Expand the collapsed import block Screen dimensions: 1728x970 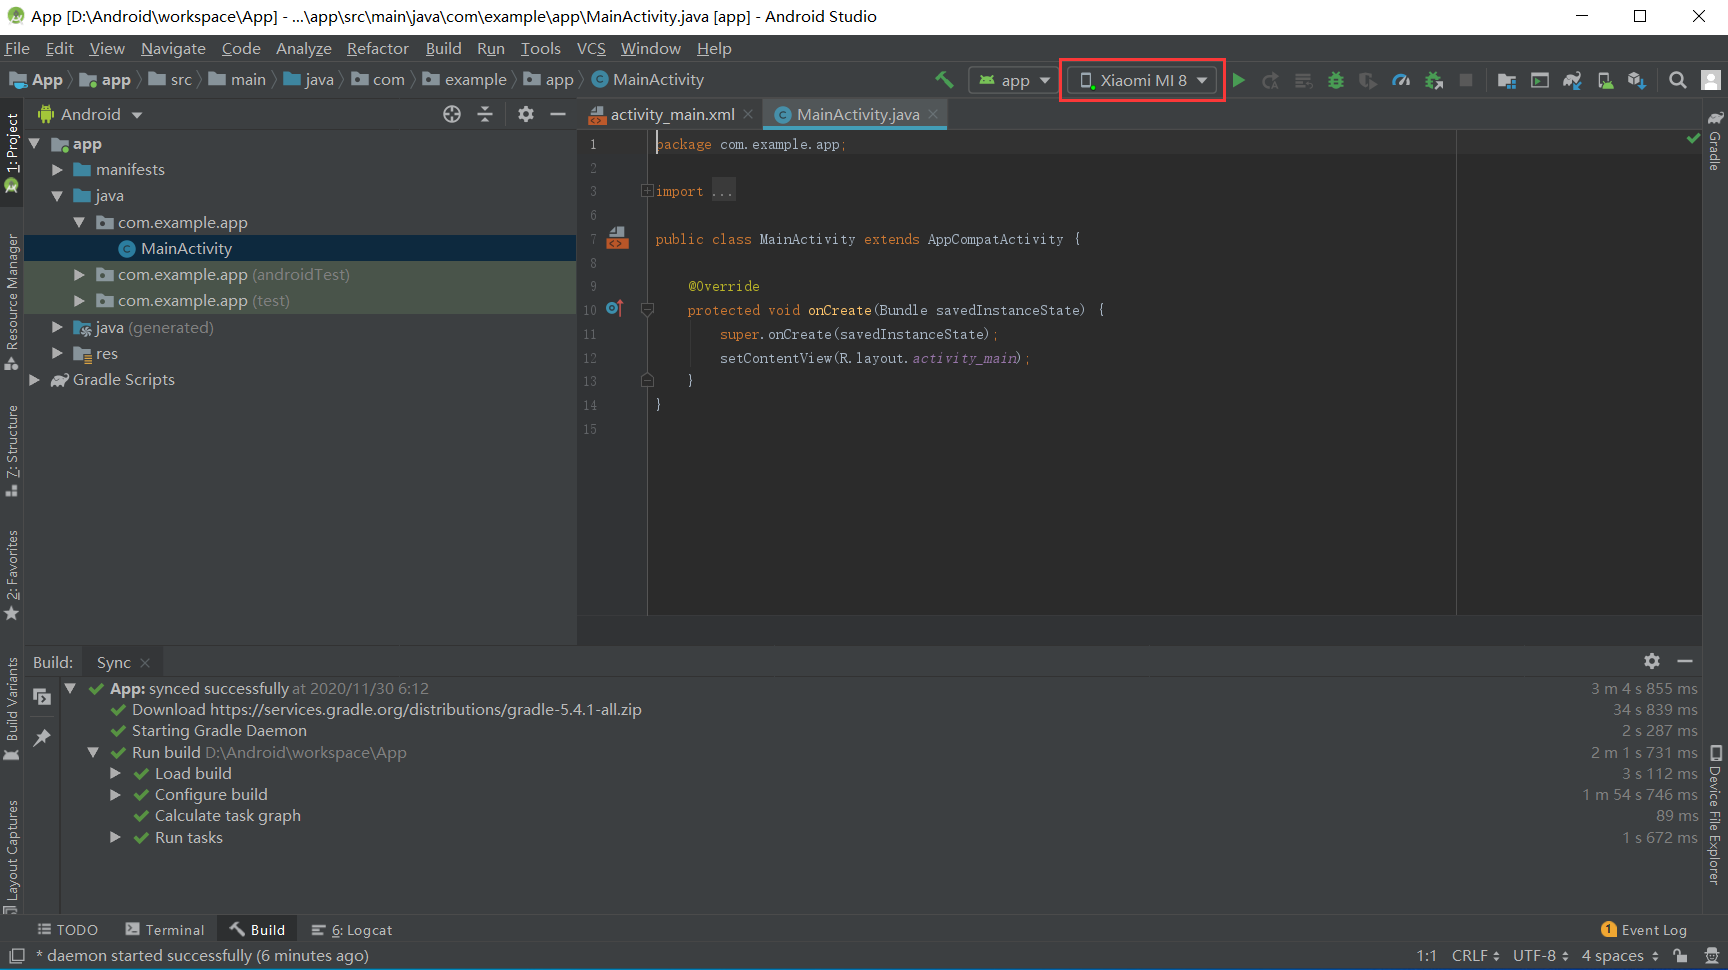tap(647, 191)
